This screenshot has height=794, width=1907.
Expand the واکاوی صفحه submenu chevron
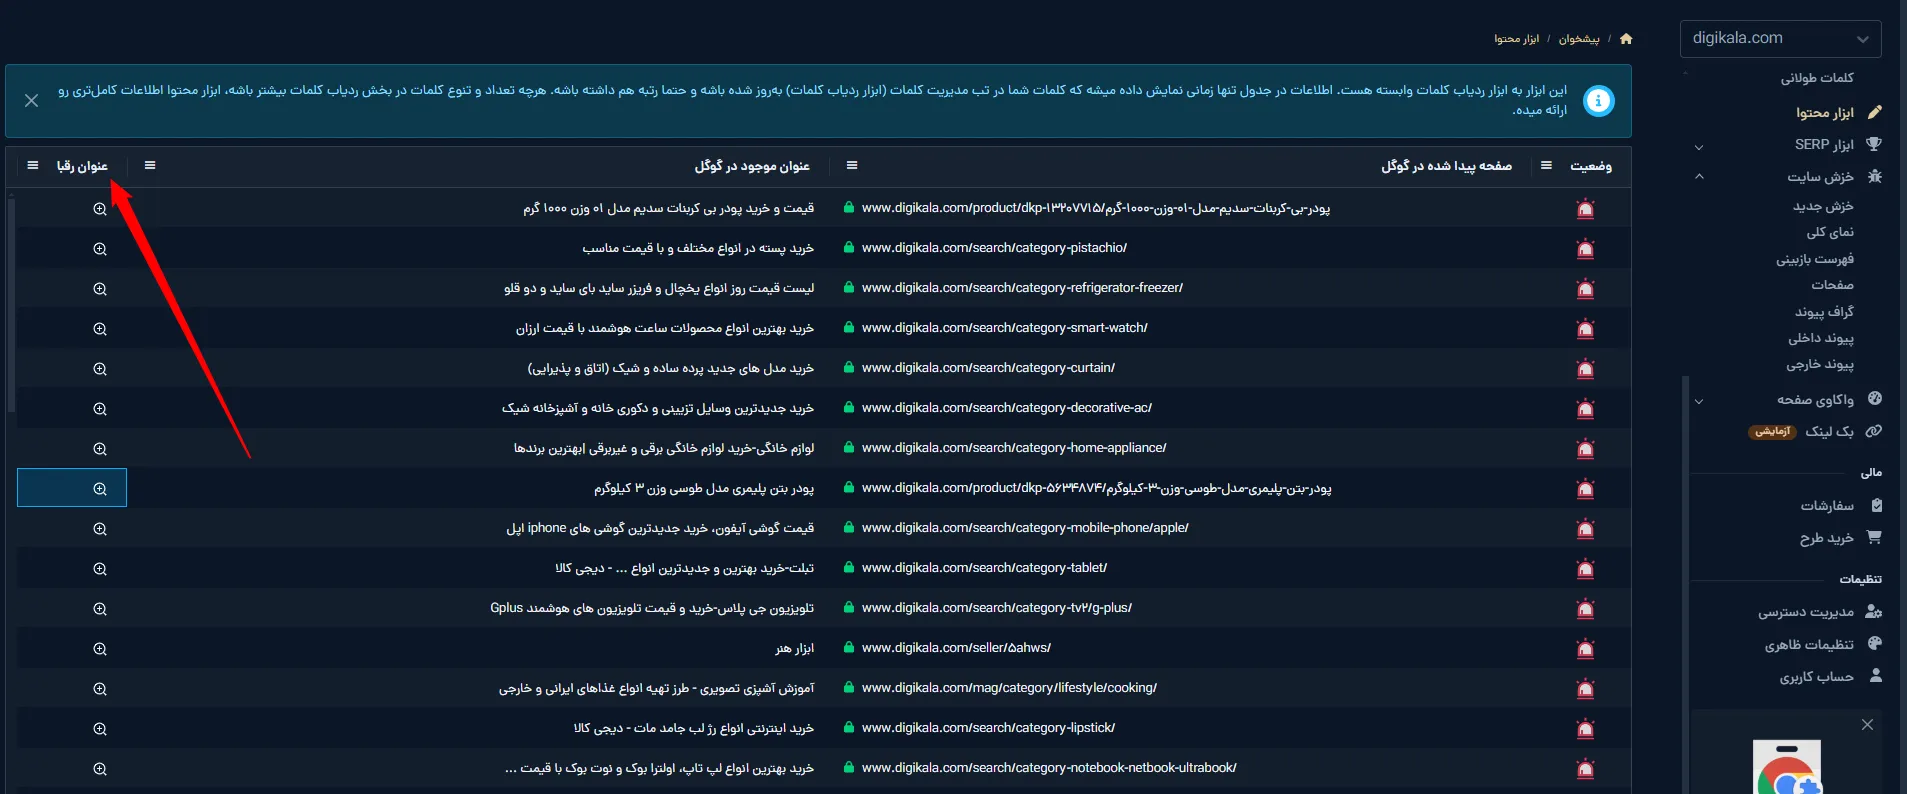click(x=1699, y=402)
